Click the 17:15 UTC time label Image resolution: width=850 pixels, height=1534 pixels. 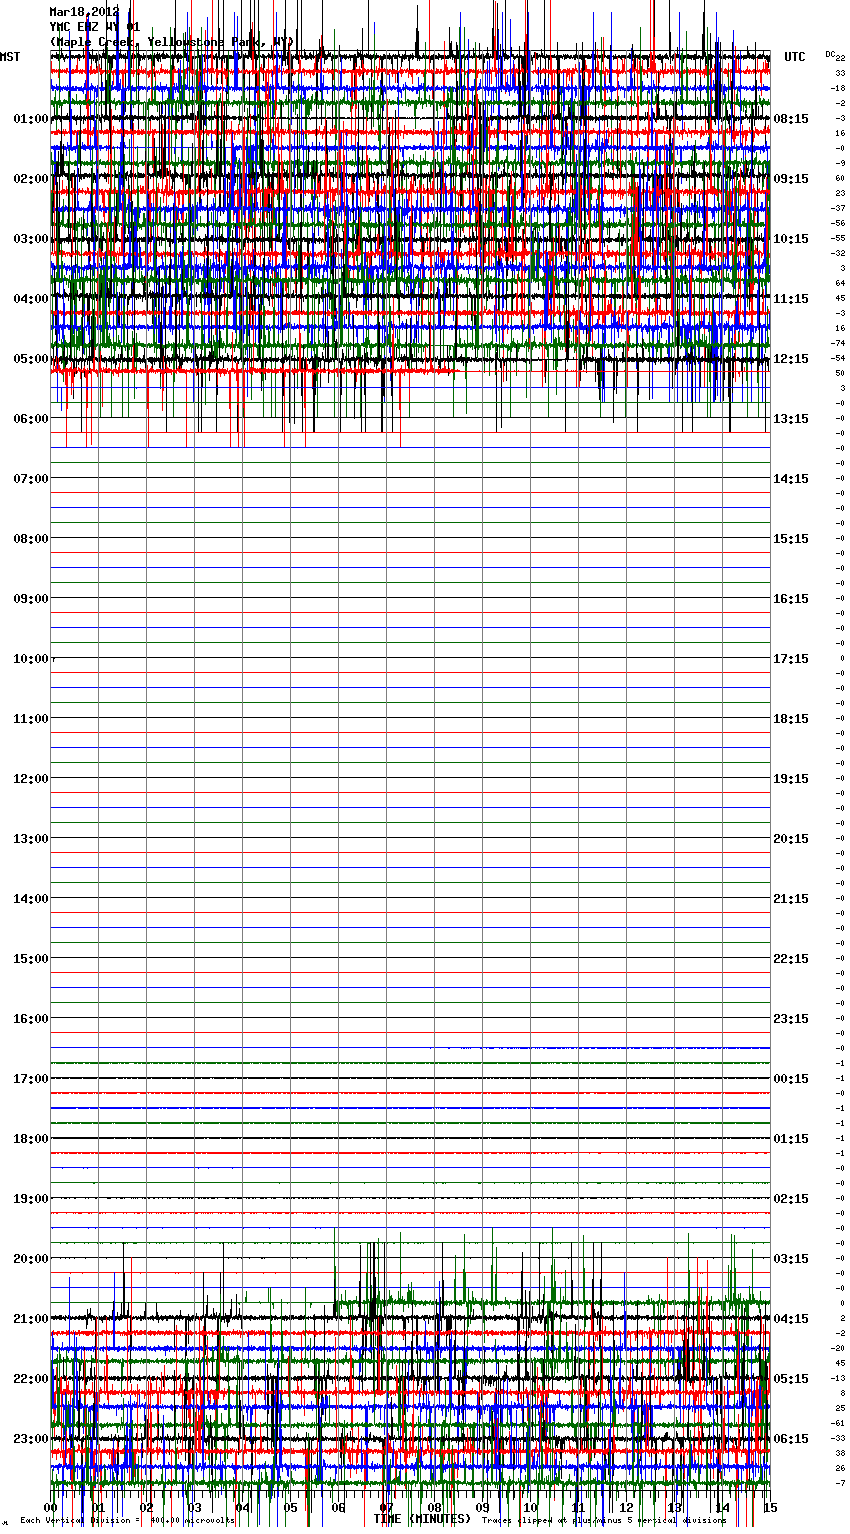click(x=791, y=659)
